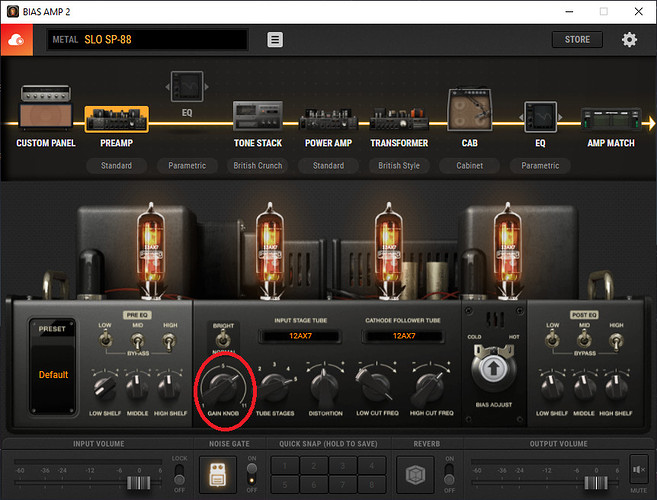This screenshot has width=657, height=500.
Task: Click the Bias Adjust arrow knob
Action: [493, 368]
